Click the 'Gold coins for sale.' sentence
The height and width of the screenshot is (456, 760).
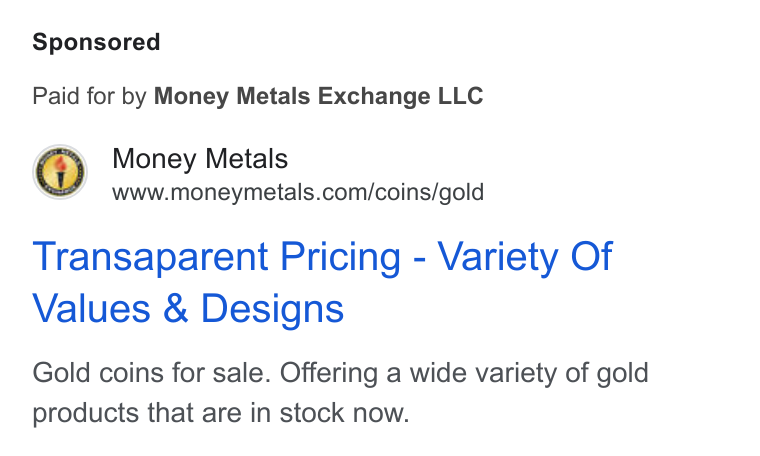(x=151, y=373)
